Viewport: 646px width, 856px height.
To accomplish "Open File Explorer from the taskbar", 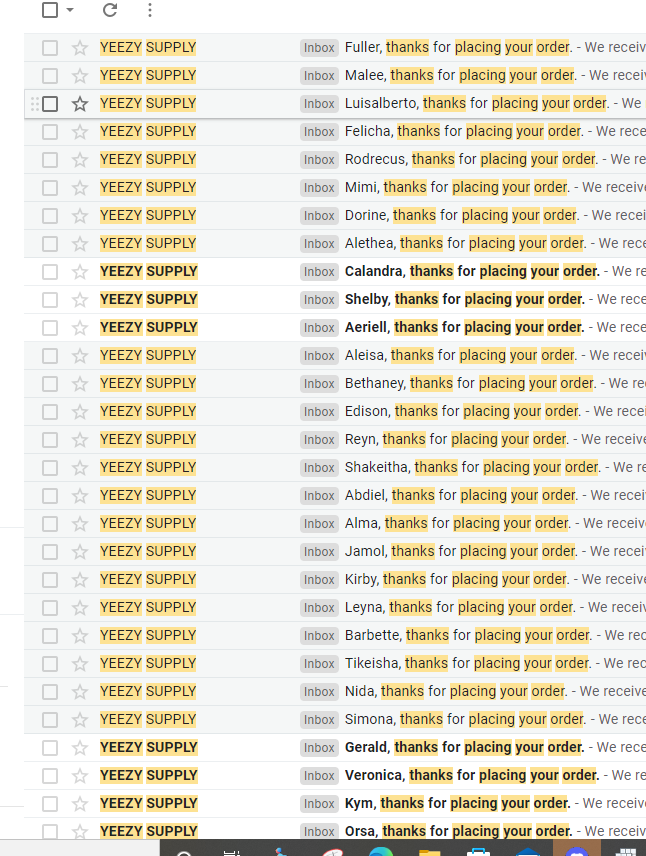I will [x=429, y=852].
